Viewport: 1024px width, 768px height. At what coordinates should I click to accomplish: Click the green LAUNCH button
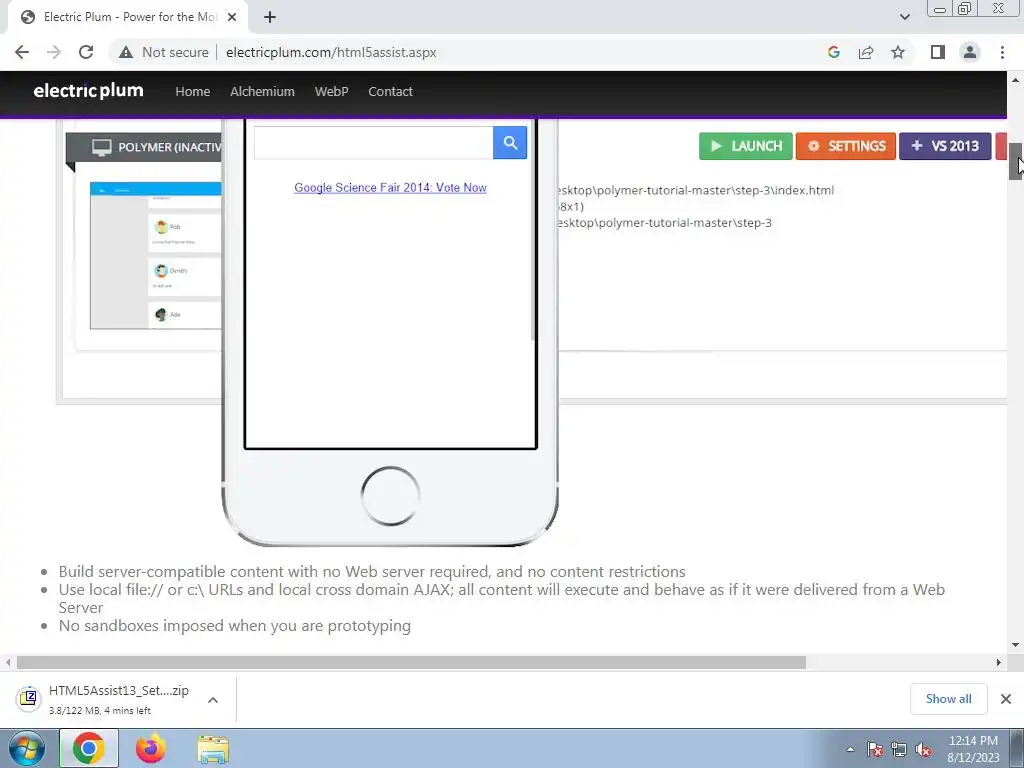coord(746,146)
